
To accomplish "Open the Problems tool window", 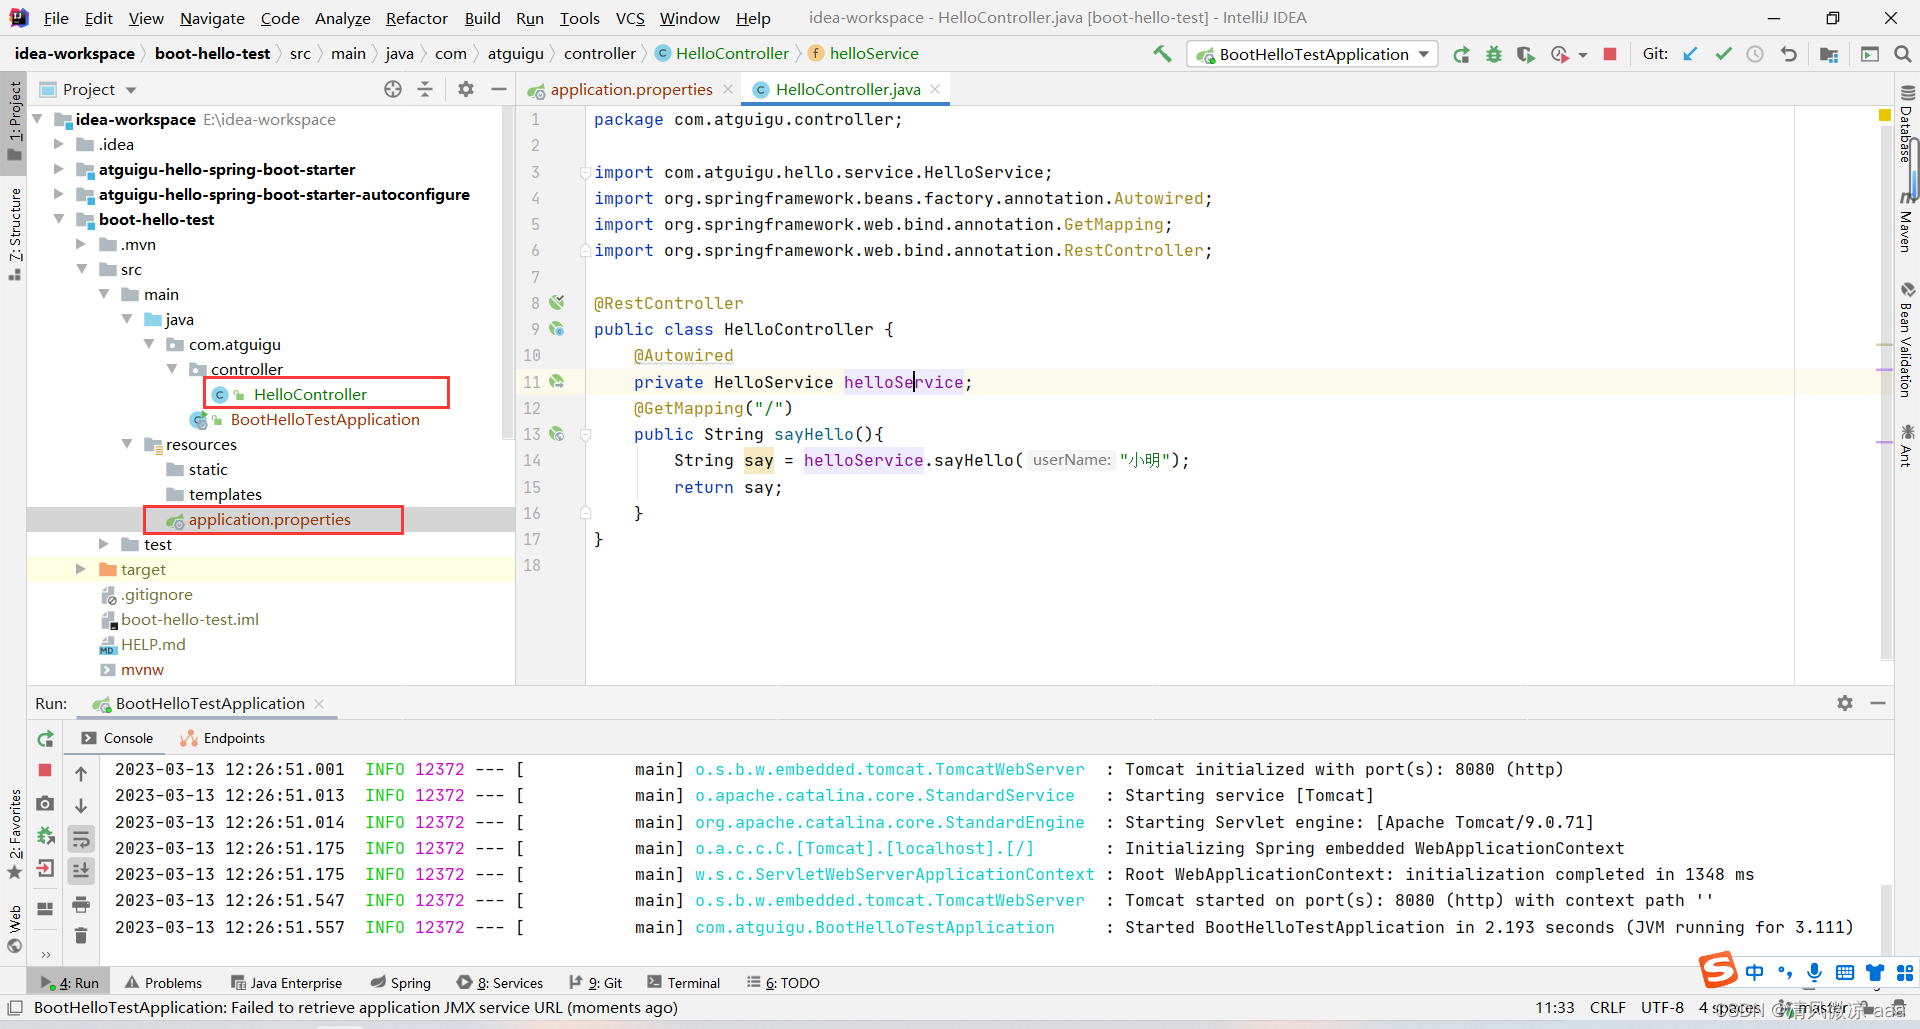I will click(163, 983).
